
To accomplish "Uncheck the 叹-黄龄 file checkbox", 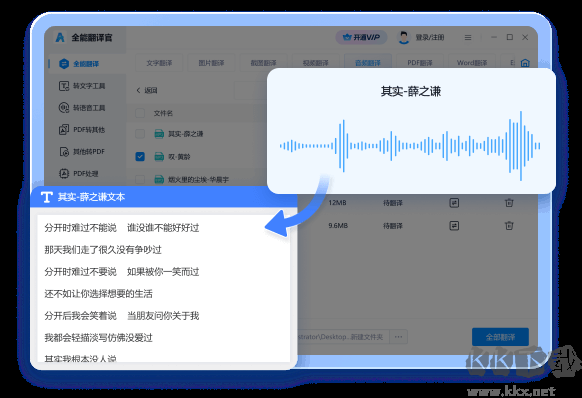I will click(x=140, y=157).
